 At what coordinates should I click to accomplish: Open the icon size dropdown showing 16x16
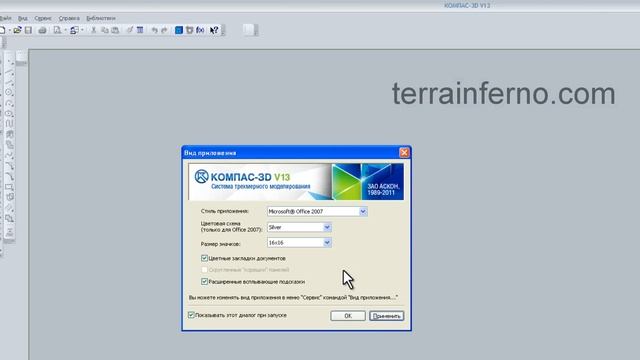299,242
